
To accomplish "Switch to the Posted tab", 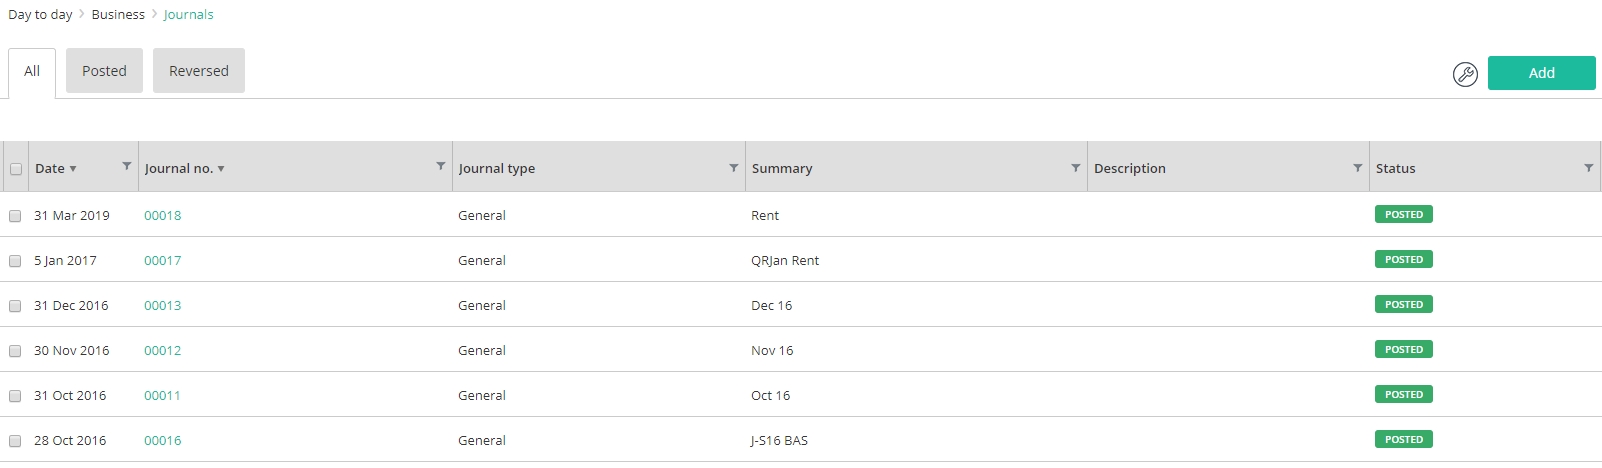I will coord(104,71).
